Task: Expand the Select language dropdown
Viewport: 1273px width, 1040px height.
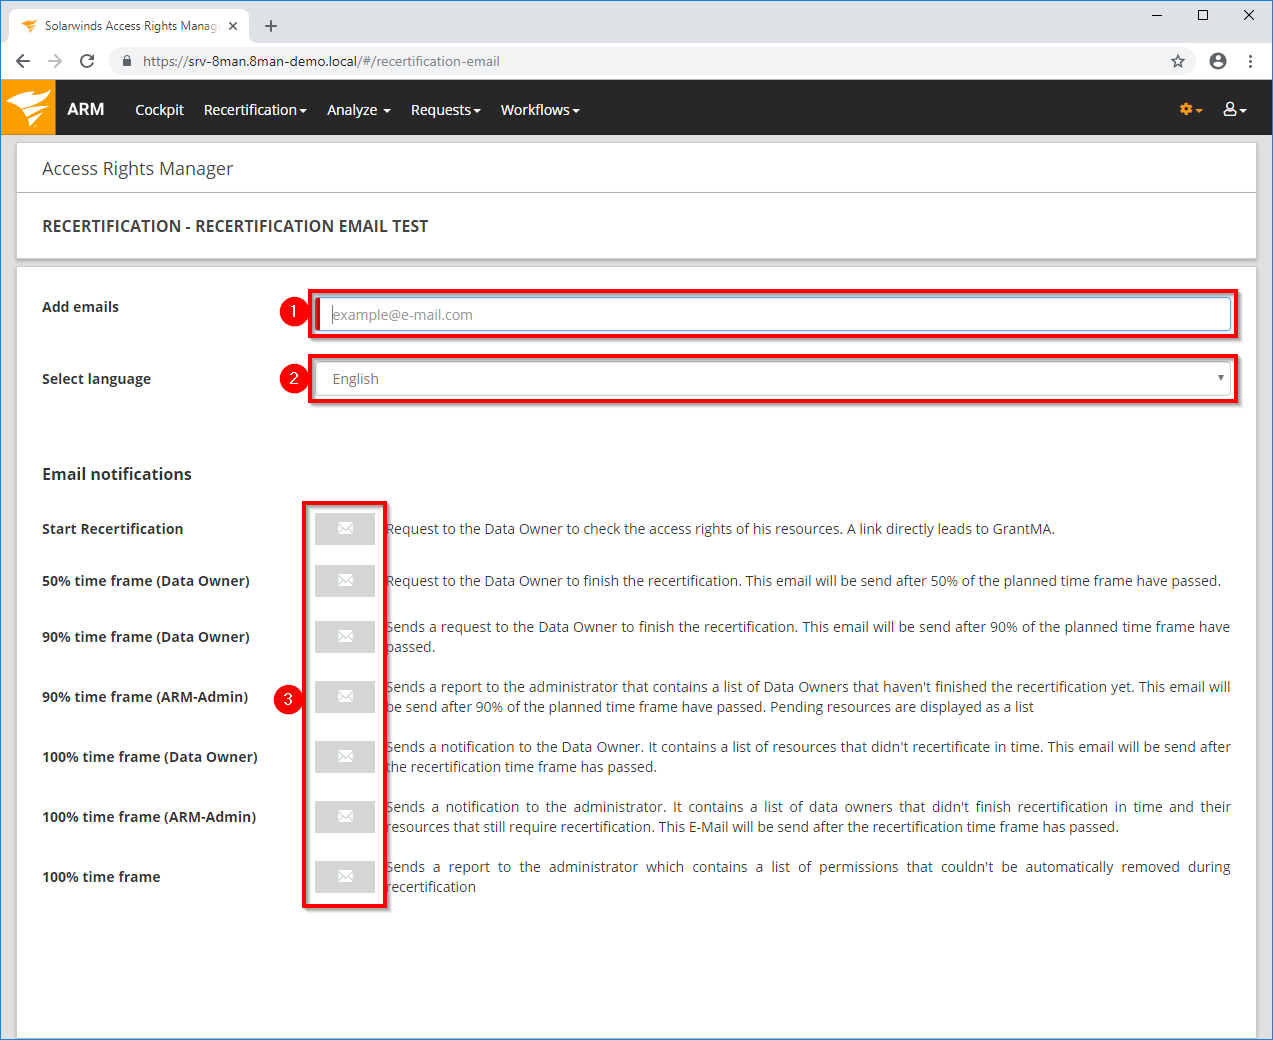Action: click(x=773, y=379)
